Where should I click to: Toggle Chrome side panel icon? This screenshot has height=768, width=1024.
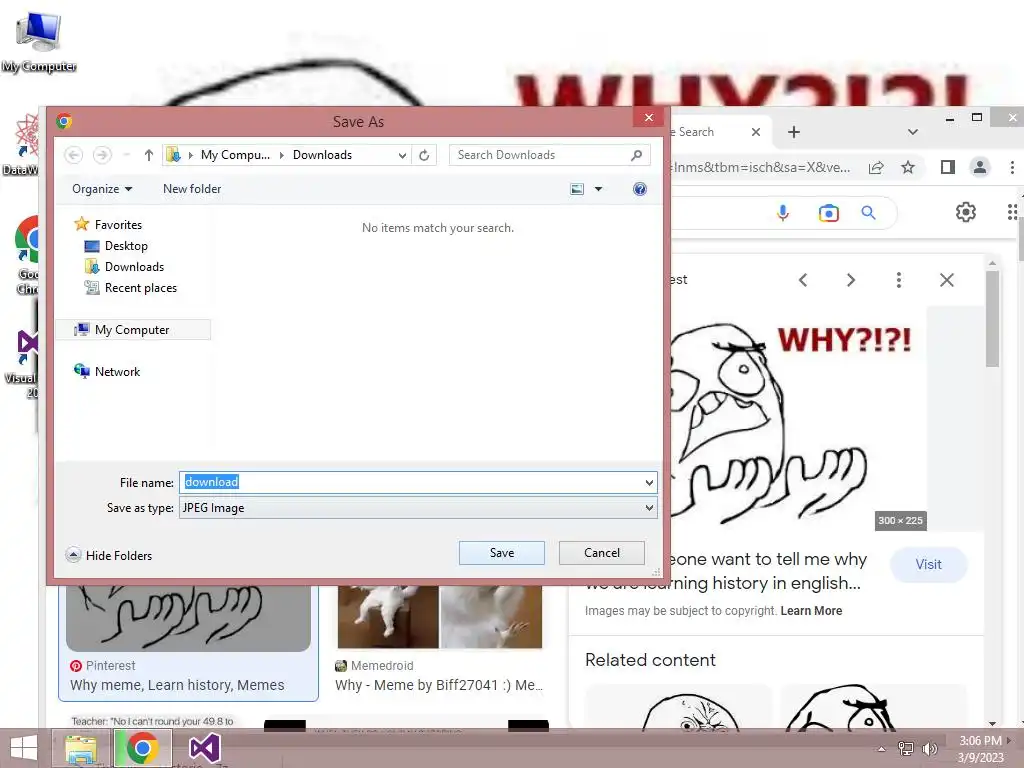(x=948, y=168)
